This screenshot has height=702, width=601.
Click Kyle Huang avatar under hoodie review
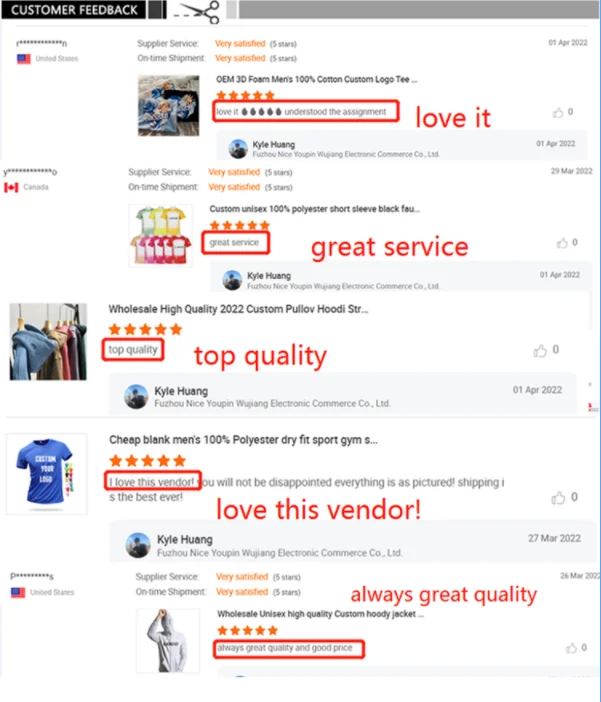pos(136,397)
